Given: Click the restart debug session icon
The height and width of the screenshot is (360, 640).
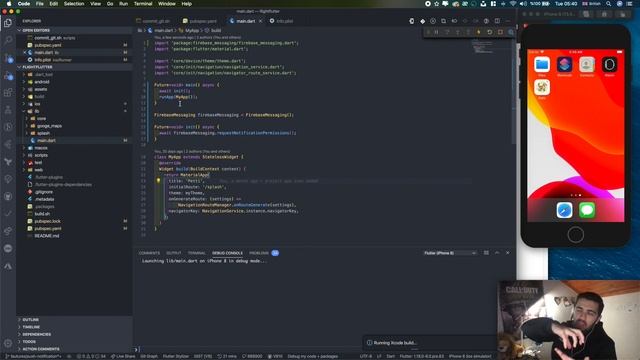Looking at the screenshot, I should (489, 32).
